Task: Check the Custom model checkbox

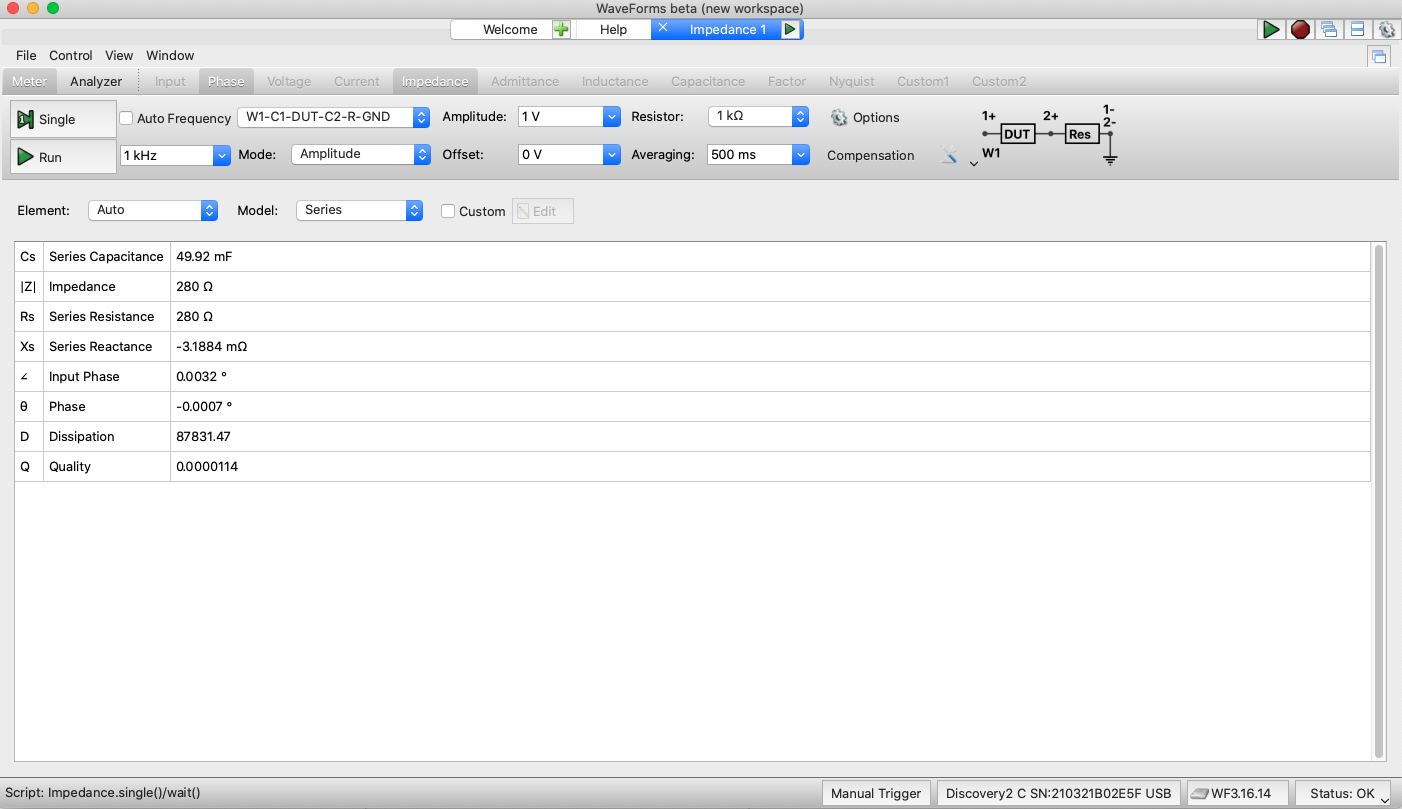Action: pos(448,211)
